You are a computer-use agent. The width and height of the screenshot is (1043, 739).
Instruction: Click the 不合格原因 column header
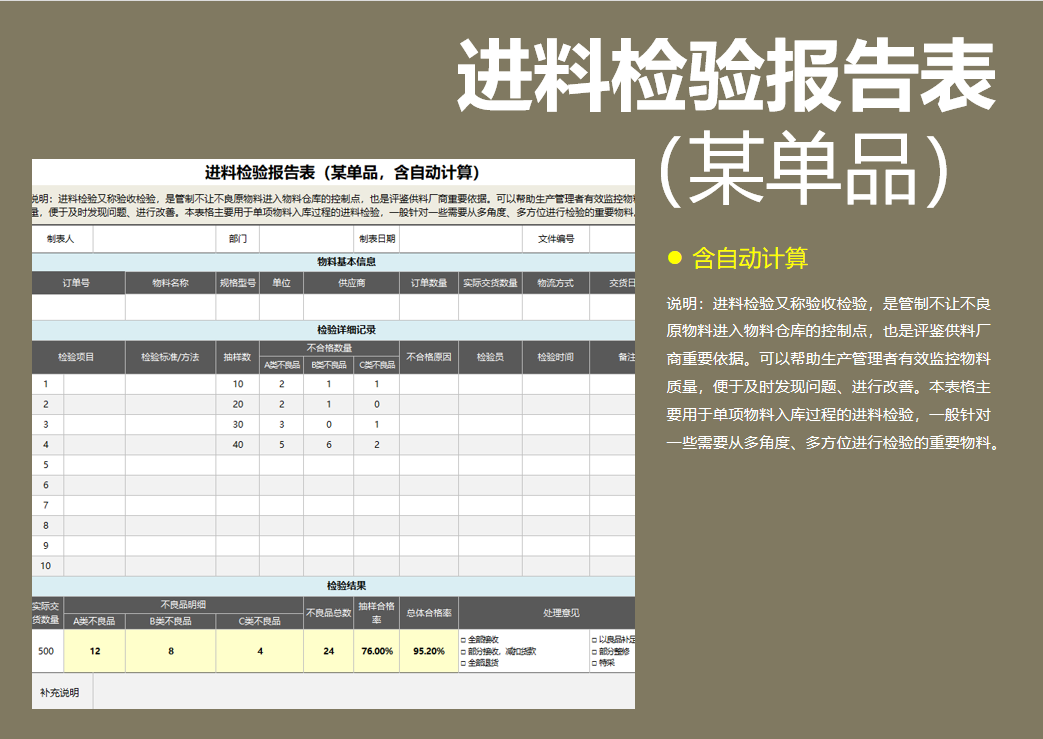(x=429, y=357)
